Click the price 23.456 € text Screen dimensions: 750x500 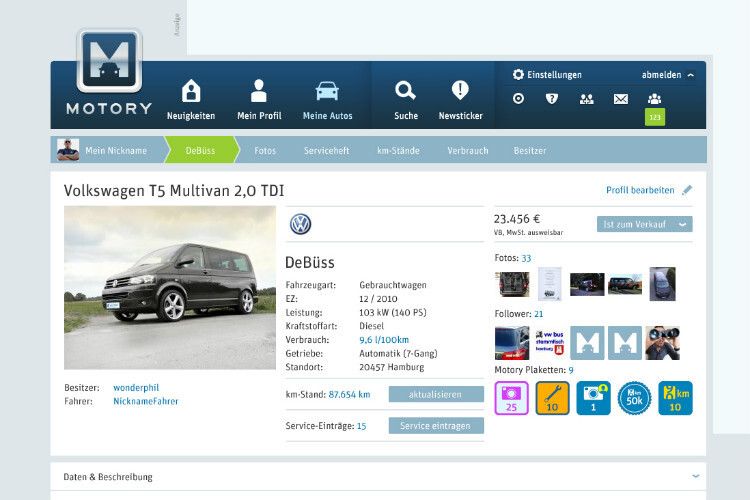517,219
